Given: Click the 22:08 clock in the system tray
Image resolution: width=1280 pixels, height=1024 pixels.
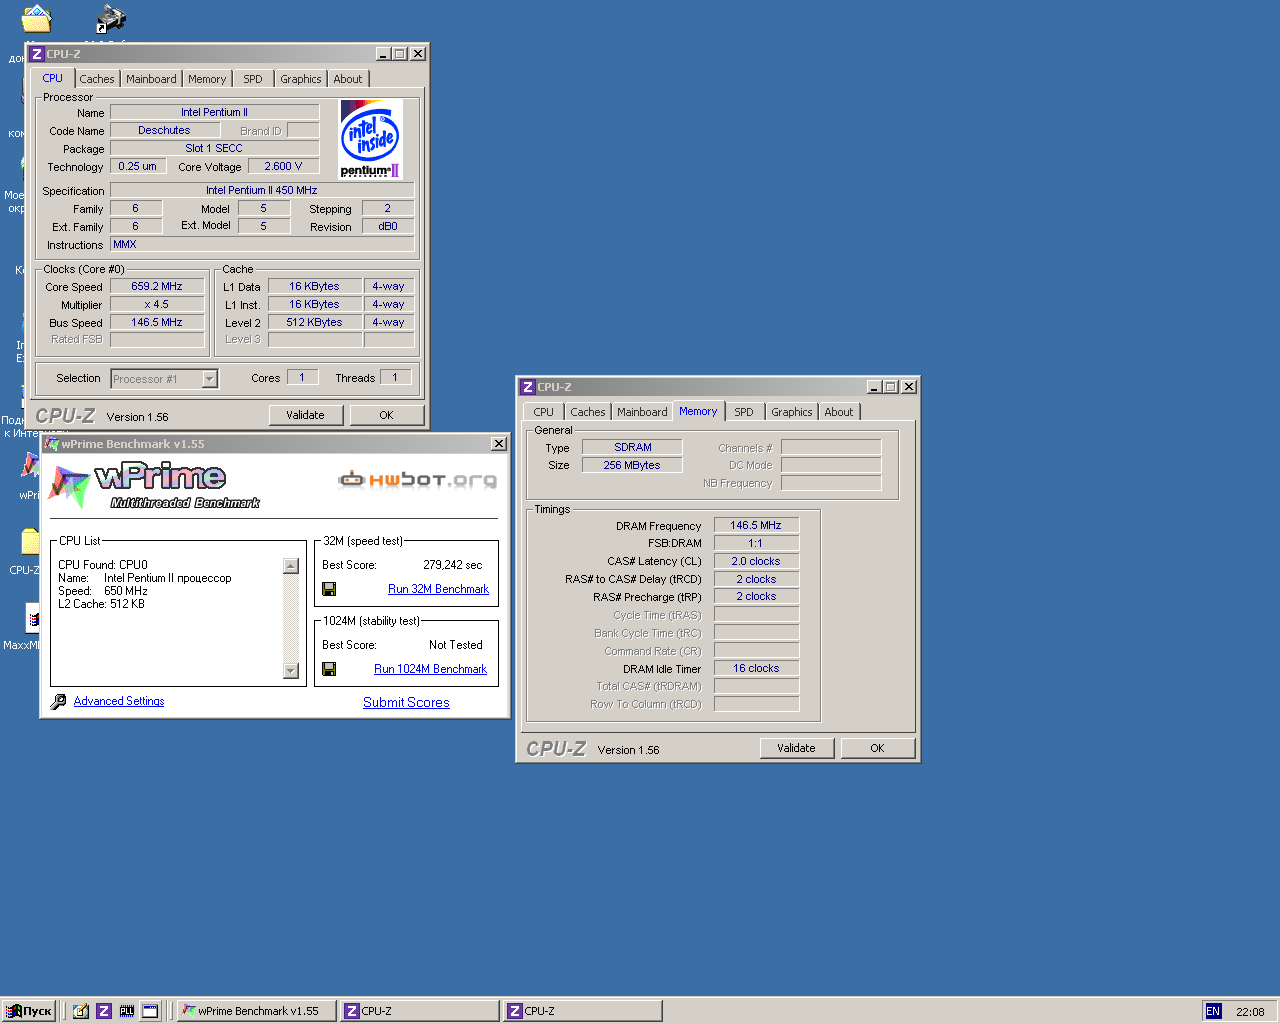Looking at the screenshot, I should tap(1250, 1012).
